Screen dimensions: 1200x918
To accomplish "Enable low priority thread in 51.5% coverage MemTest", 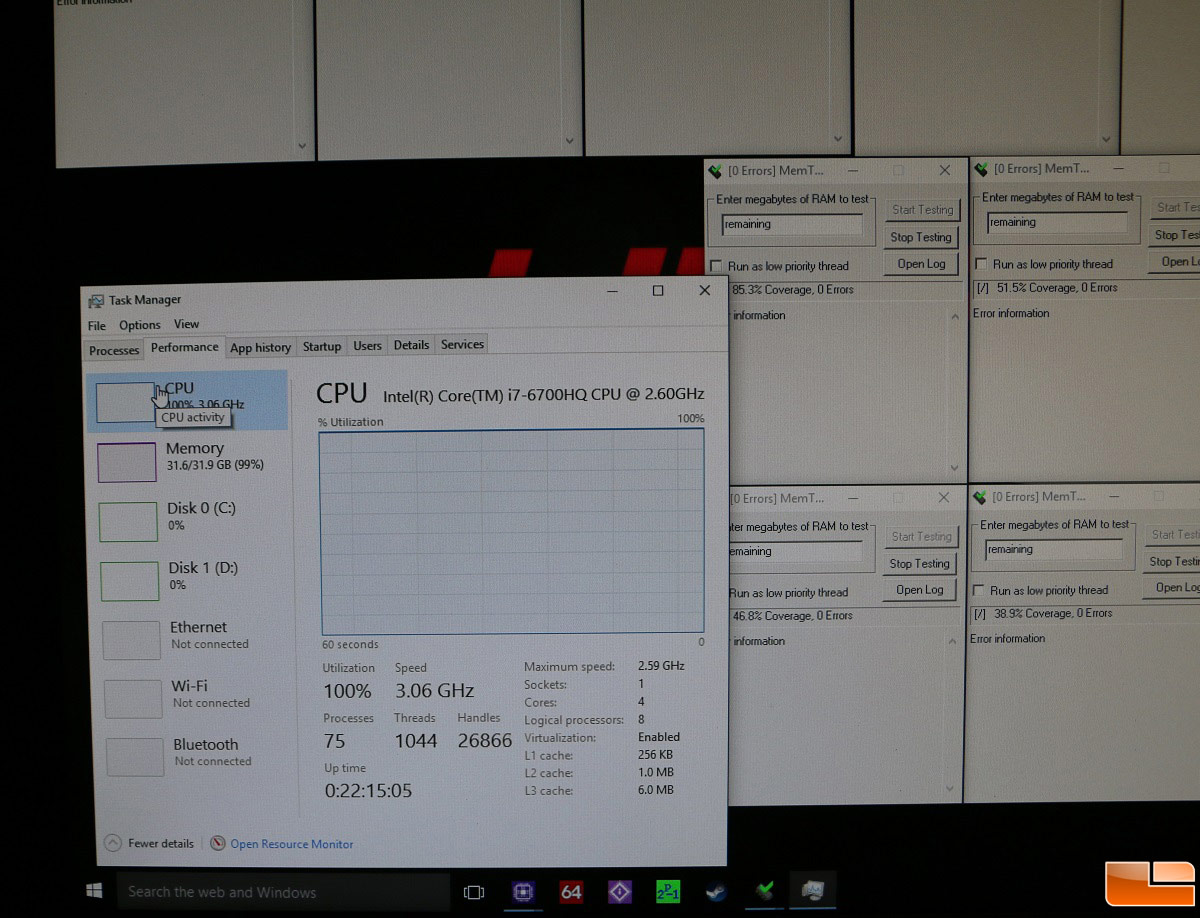I will pyautogui.click(x=980, y=264).
